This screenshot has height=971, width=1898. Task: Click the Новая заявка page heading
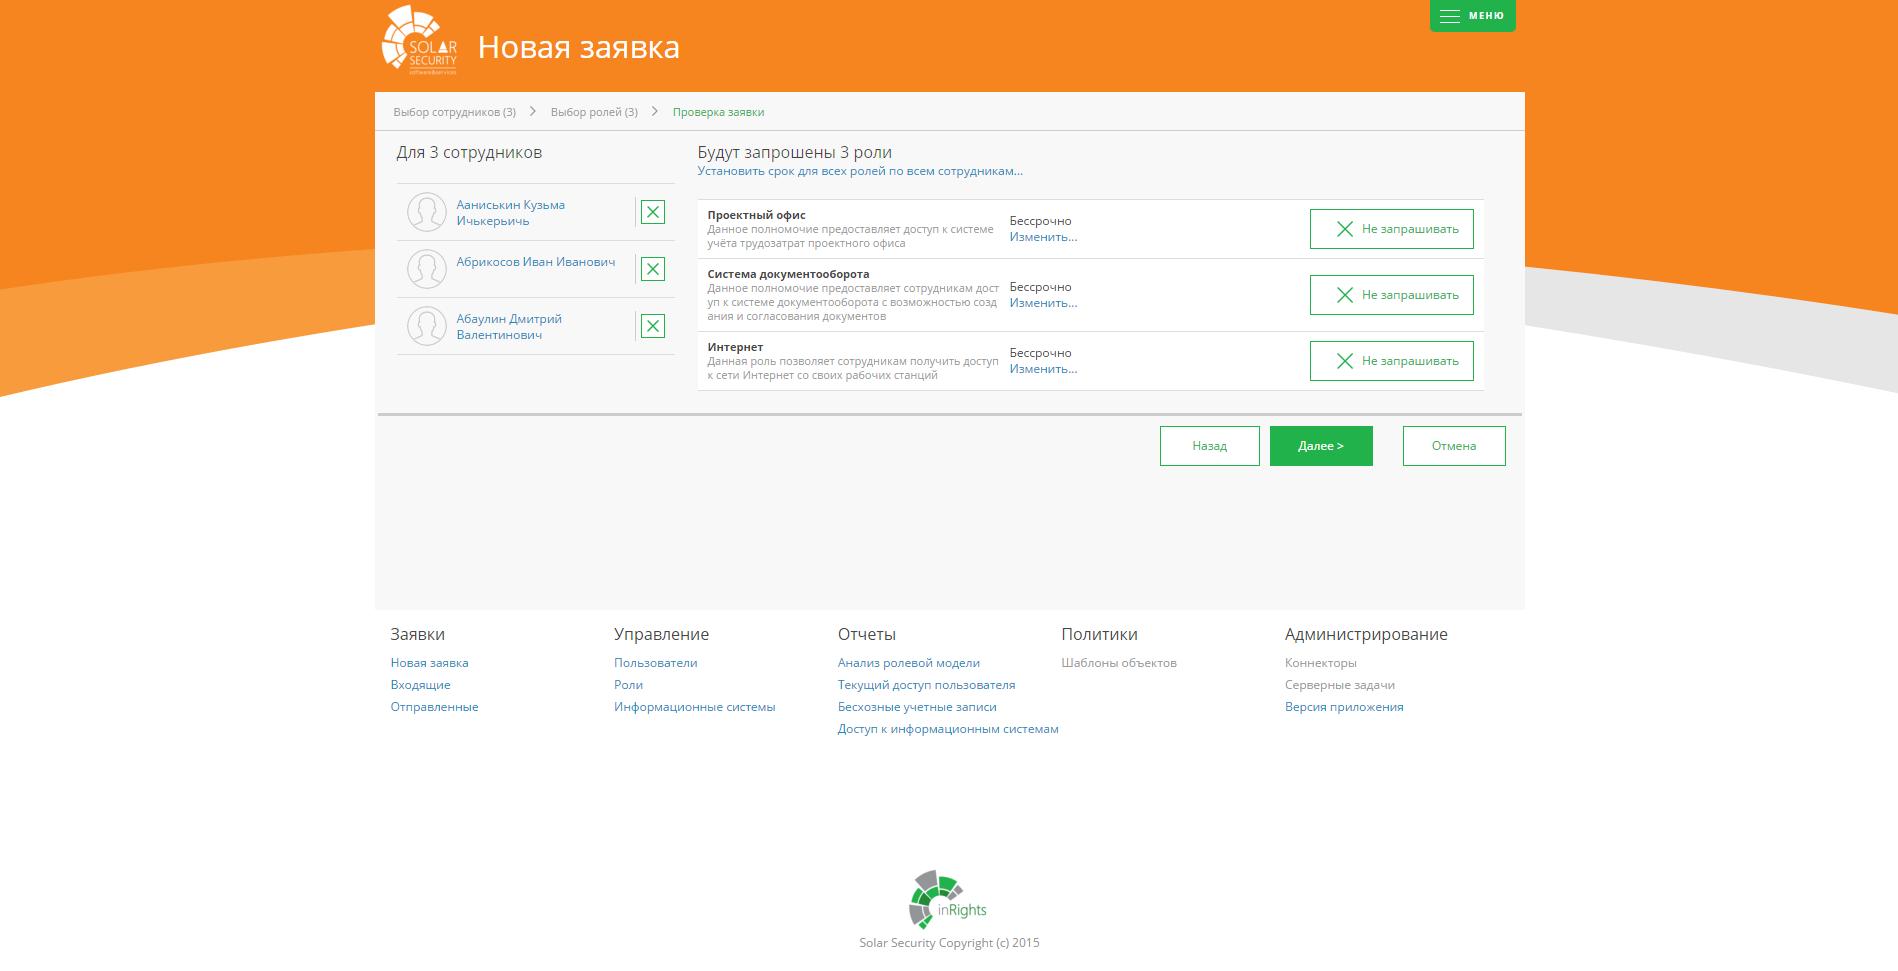pos(579,47)
